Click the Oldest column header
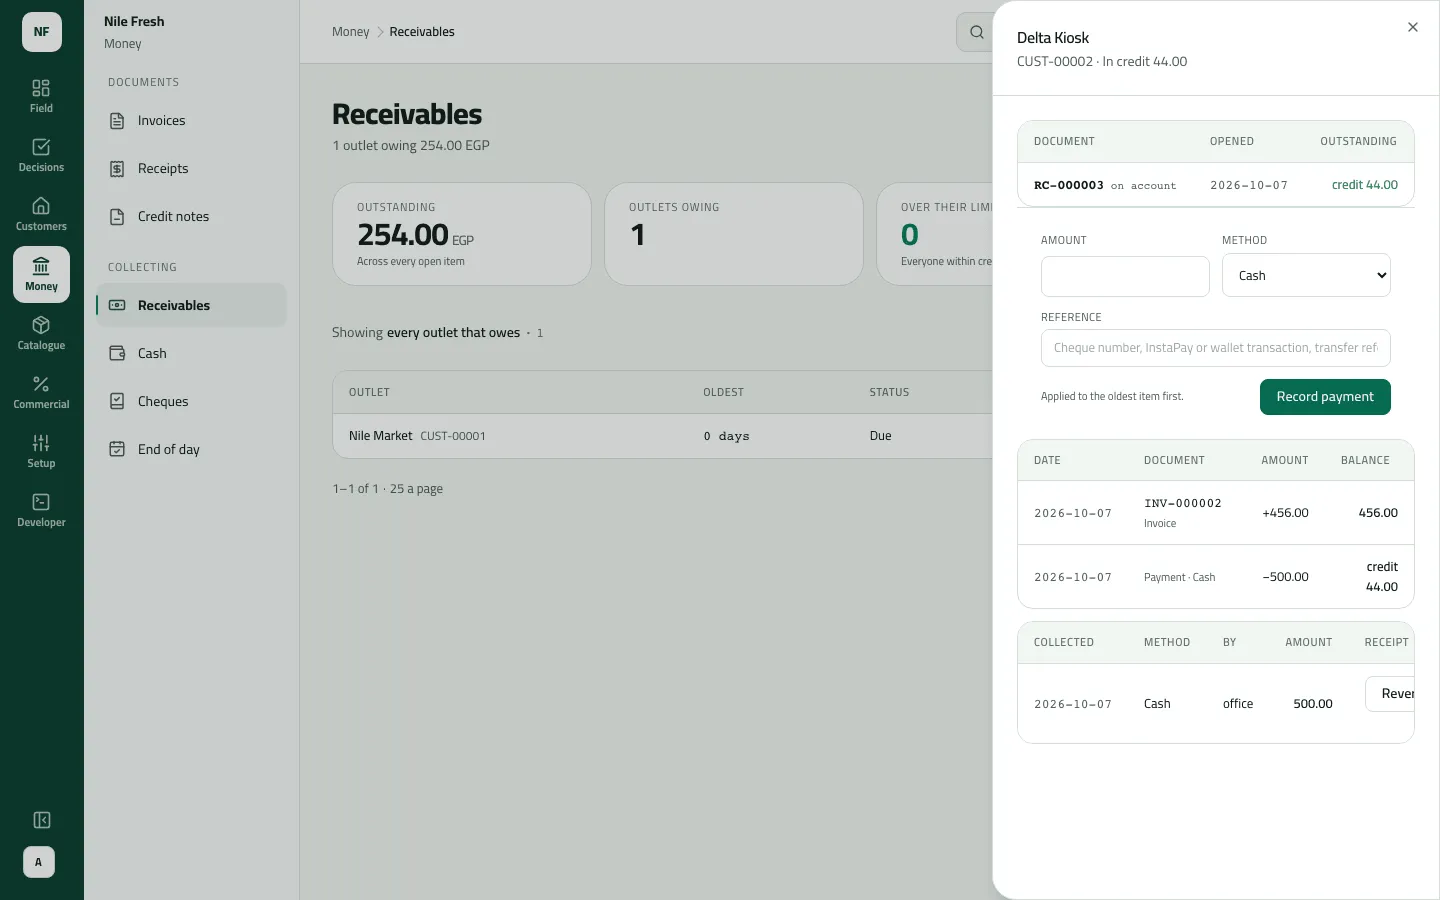1440x900 pixels. (724, 392)
